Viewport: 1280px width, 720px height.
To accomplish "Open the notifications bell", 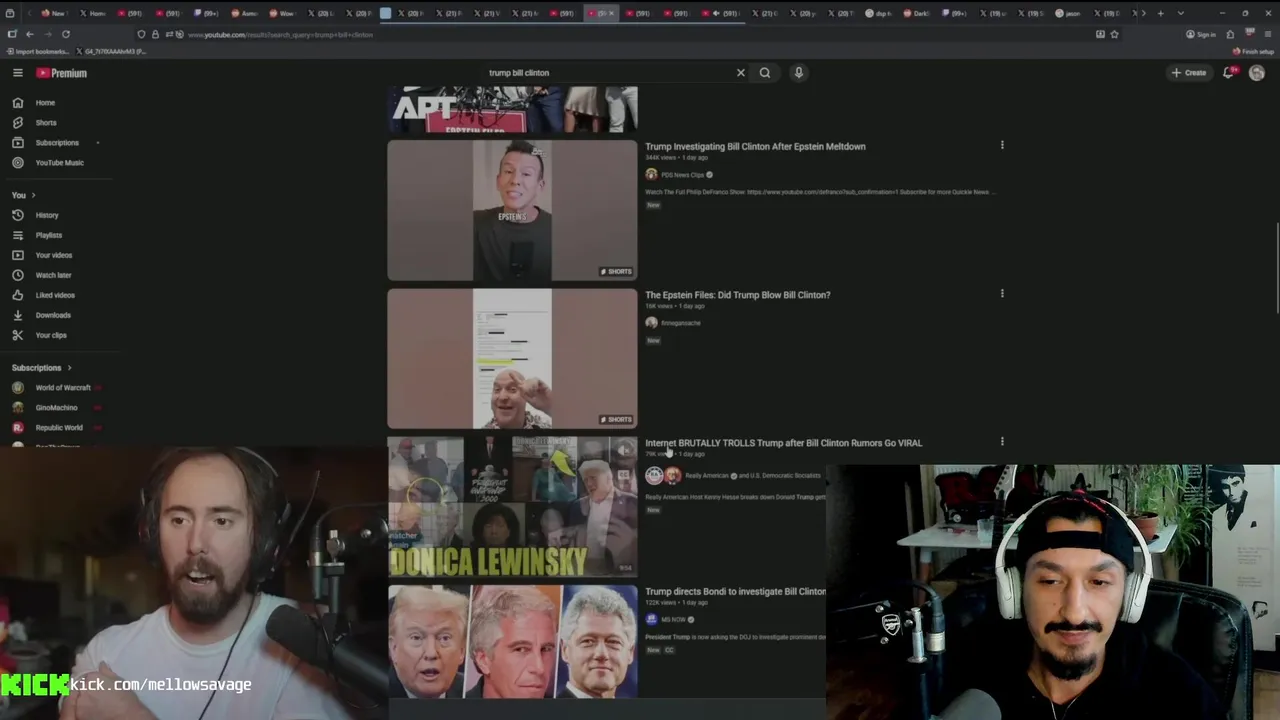I will [x=1229, y=73].
